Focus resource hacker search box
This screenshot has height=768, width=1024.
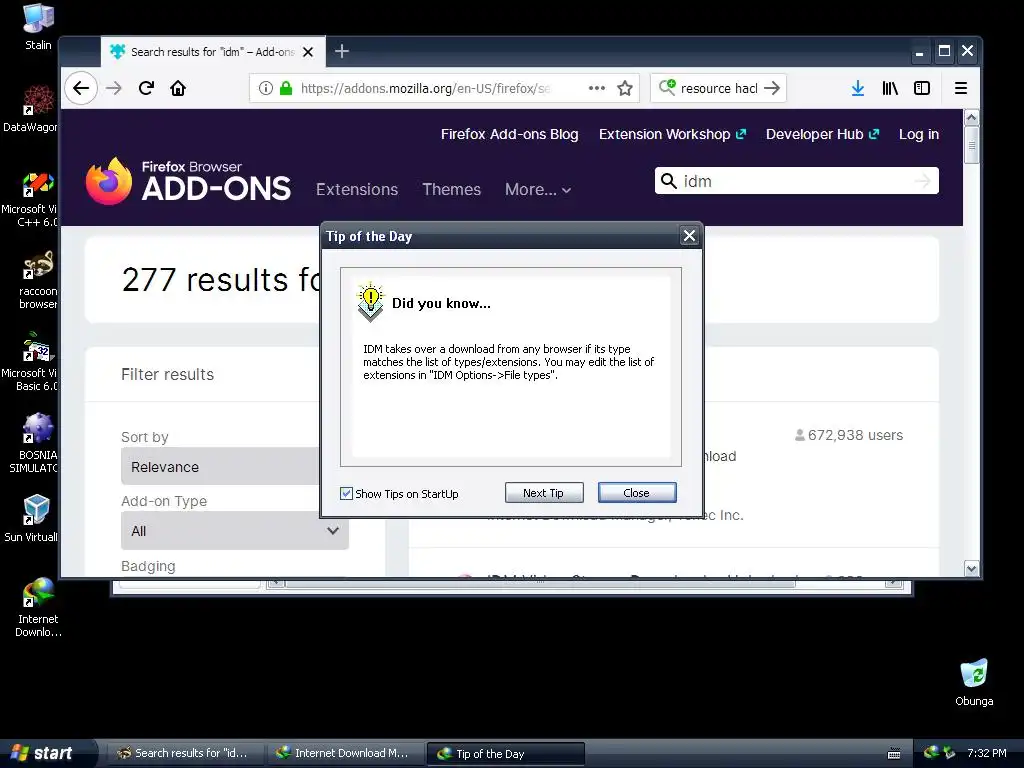pyautogui.click(x=720, y=88)
